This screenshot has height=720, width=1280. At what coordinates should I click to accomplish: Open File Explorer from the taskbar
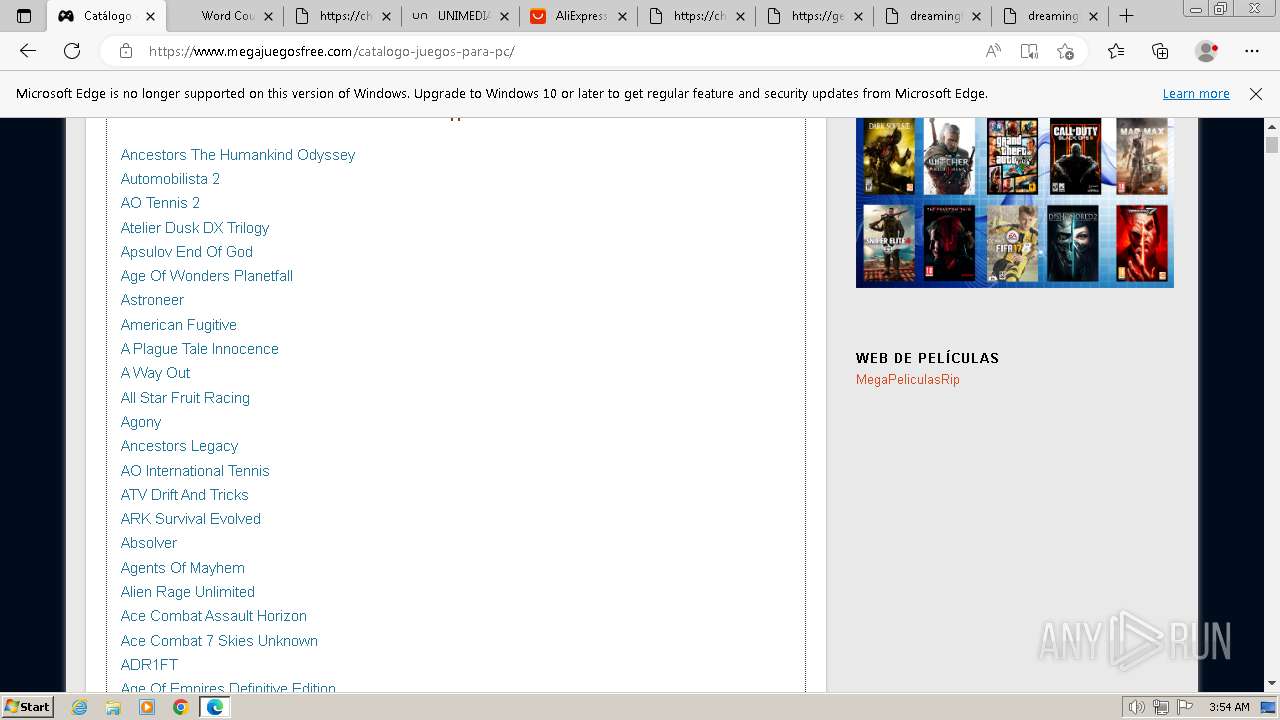coord(113,707)
